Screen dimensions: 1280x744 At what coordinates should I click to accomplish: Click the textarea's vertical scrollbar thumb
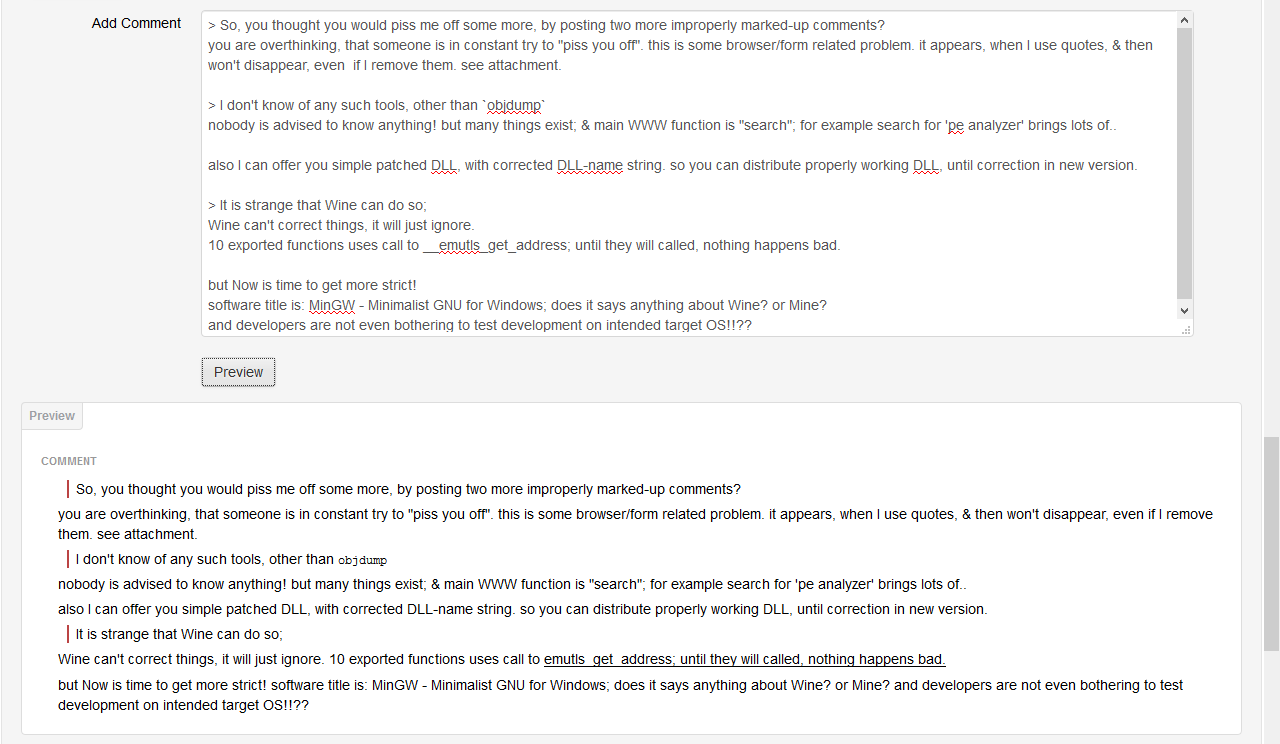coord(1184,163)
